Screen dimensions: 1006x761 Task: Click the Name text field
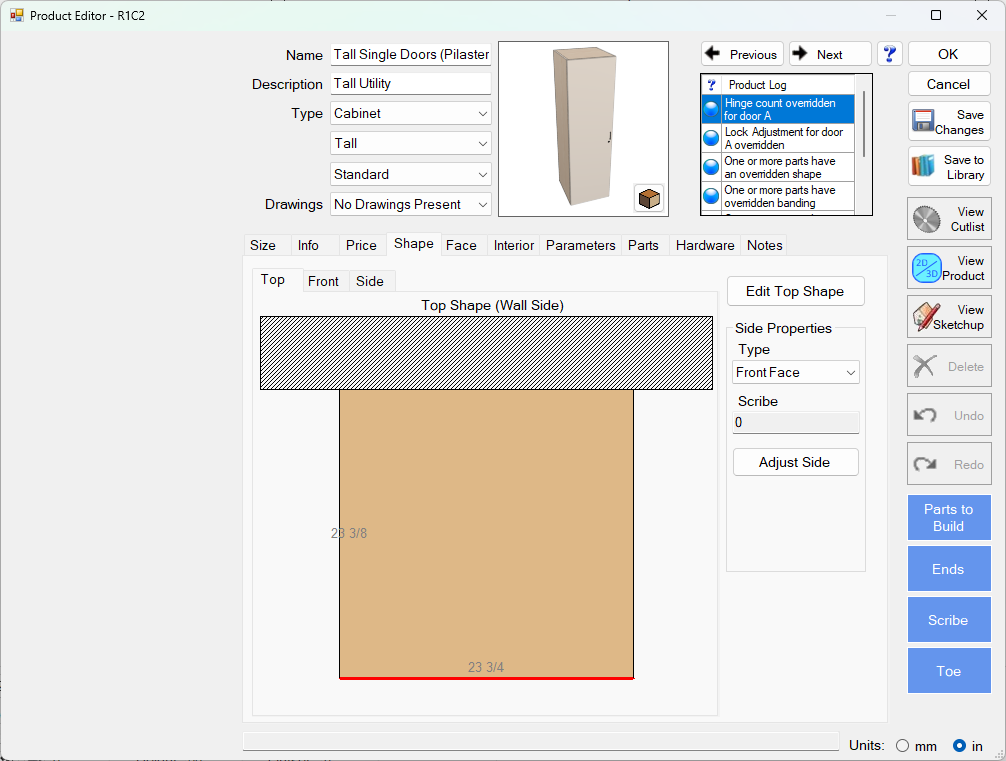pos(411,55)
